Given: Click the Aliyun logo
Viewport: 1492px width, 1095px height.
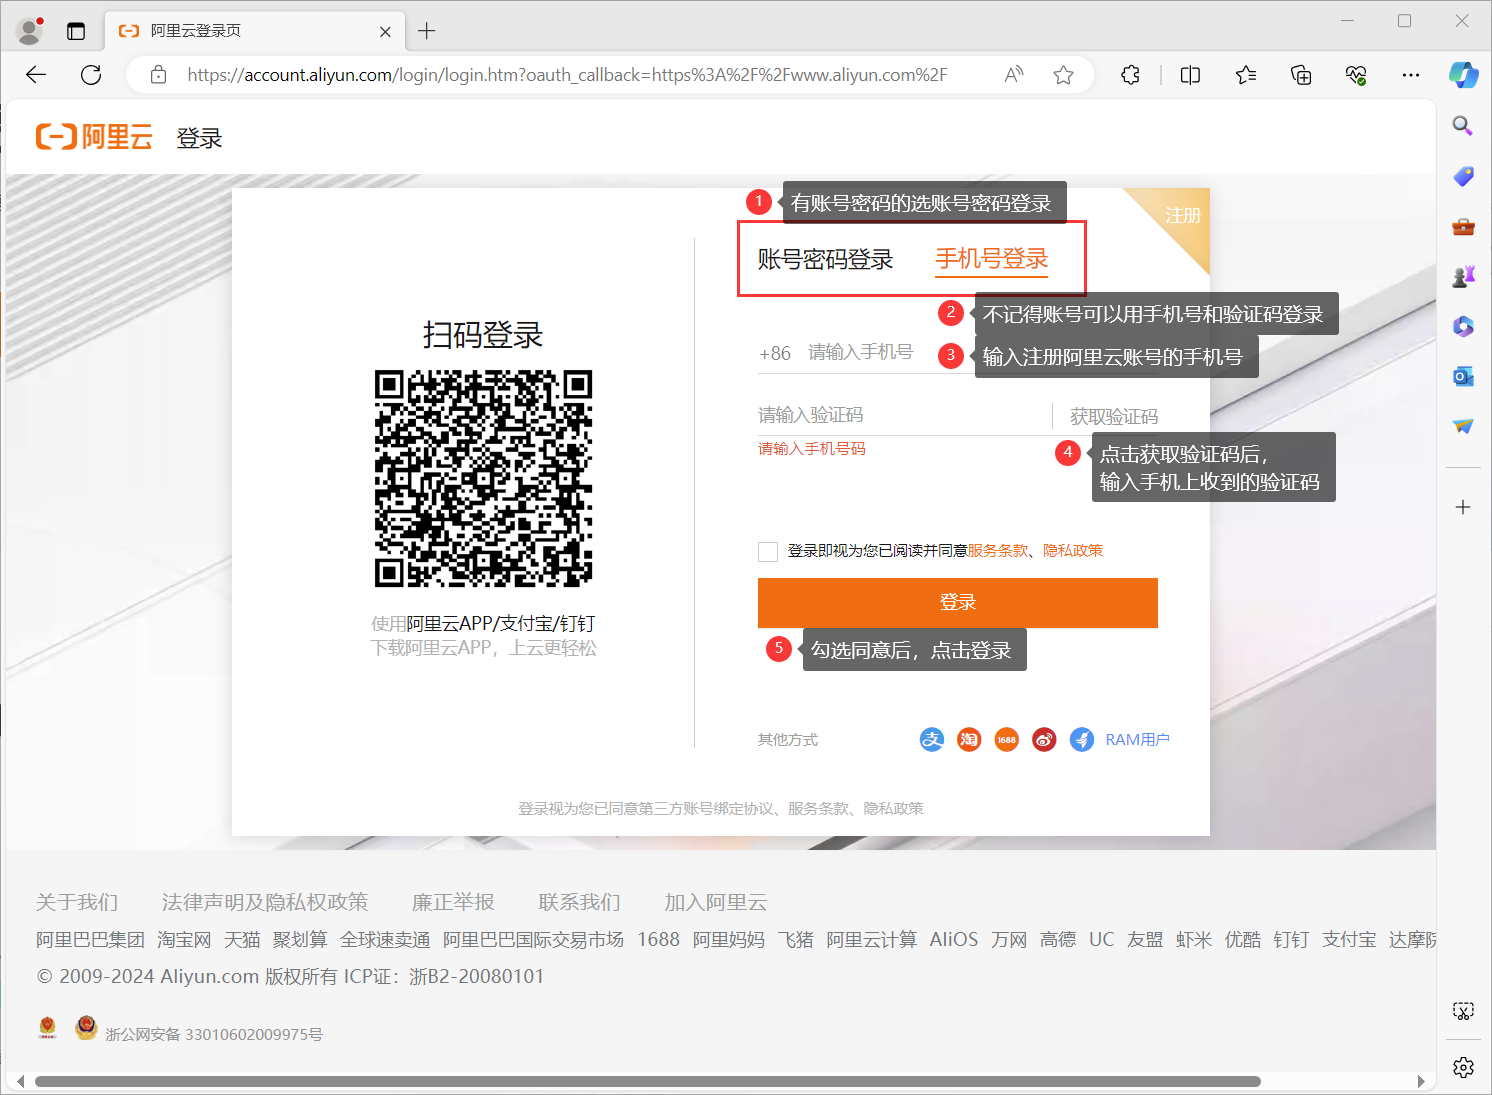Looking at the screenshot, I should point(94,137).
